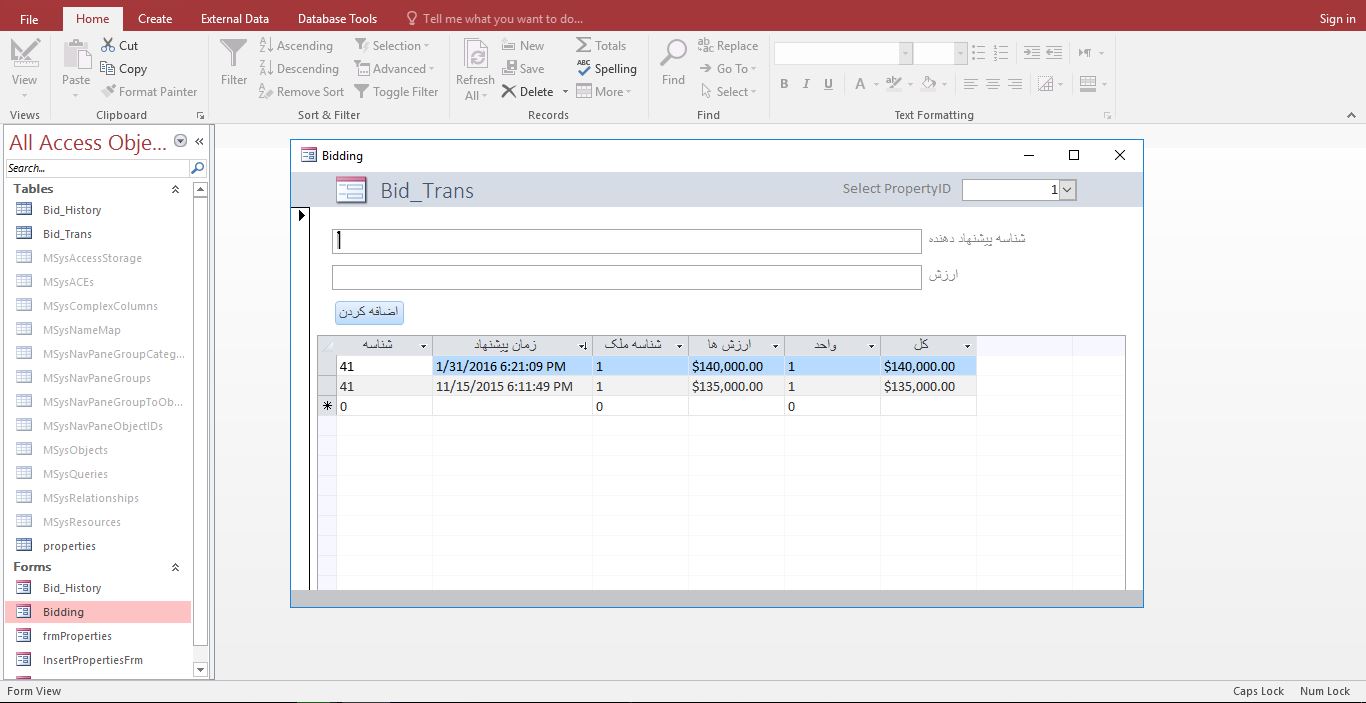The width and height of the screenshot is (1366, 703).
Task: Align text to the right
Action: click(1015, 84)
